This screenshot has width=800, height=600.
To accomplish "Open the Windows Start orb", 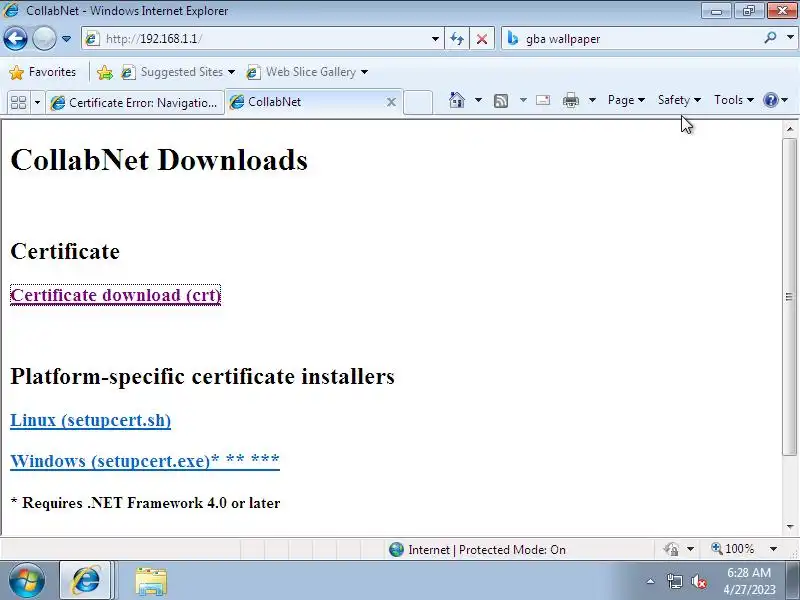I will (26, 581).
